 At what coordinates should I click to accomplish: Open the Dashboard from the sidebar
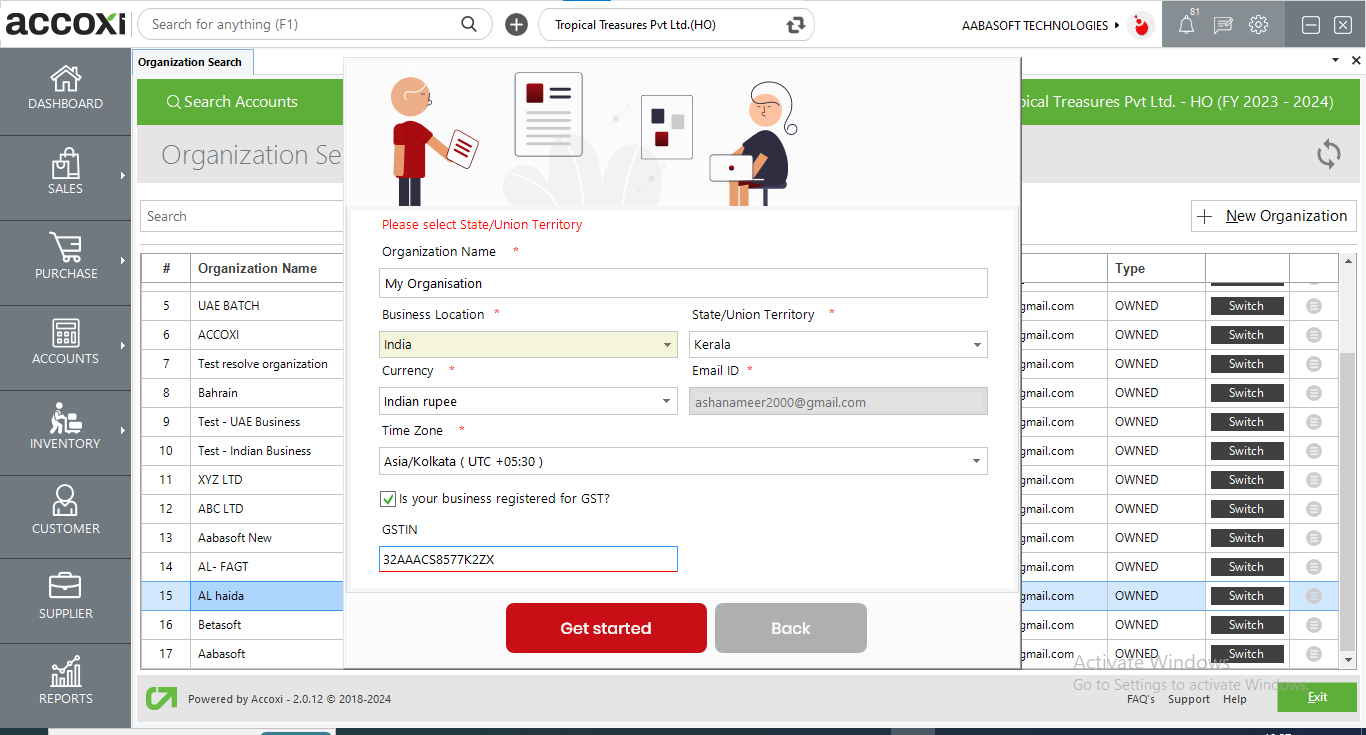coord(65,88)
